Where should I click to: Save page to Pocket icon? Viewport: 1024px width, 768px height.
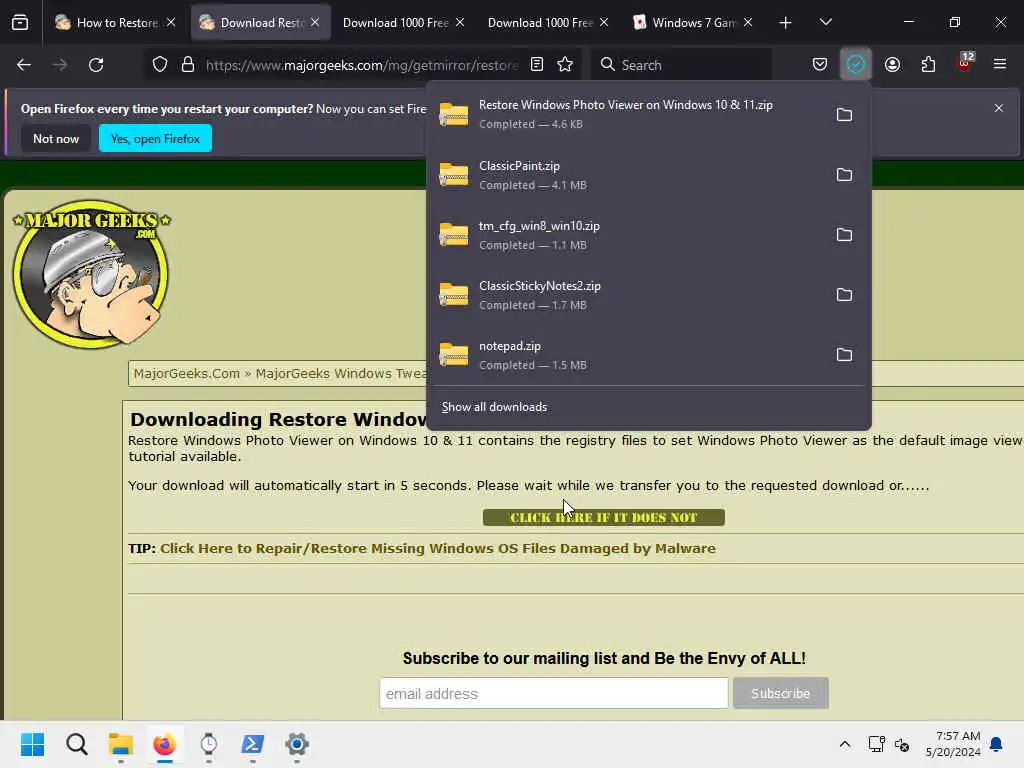click(x=820, y=65)
